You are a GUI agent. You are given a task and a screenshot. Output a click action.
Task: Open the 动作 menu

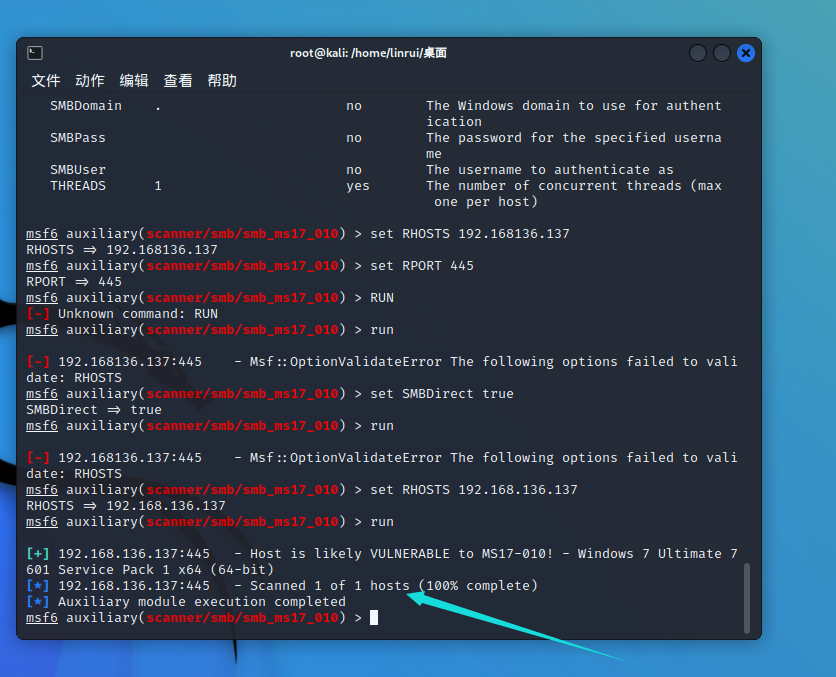tap(90, 80)
